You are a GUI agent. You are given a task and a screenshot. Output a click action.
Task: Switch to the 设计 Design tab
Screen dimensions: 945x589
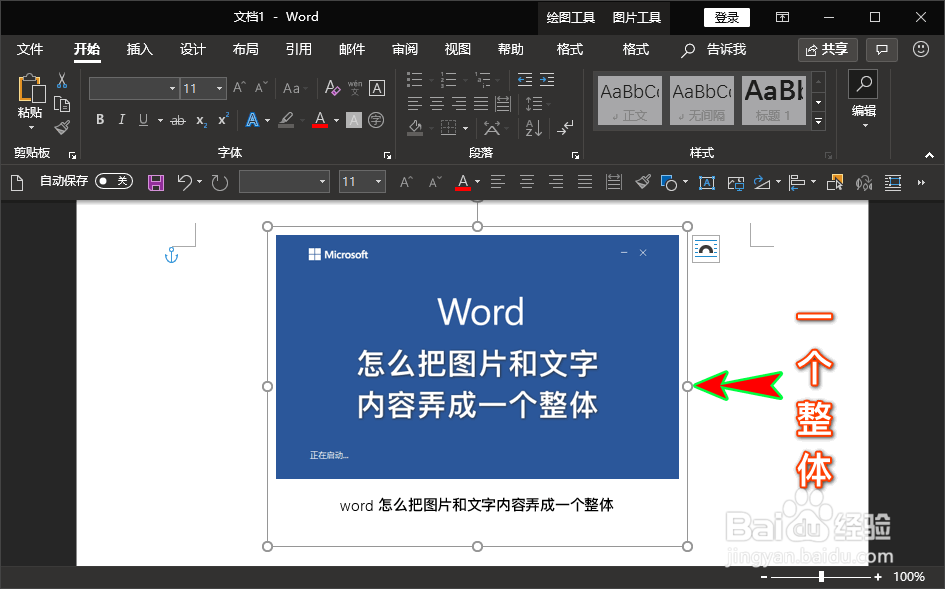pyautogui.click(x=193, y=49)
